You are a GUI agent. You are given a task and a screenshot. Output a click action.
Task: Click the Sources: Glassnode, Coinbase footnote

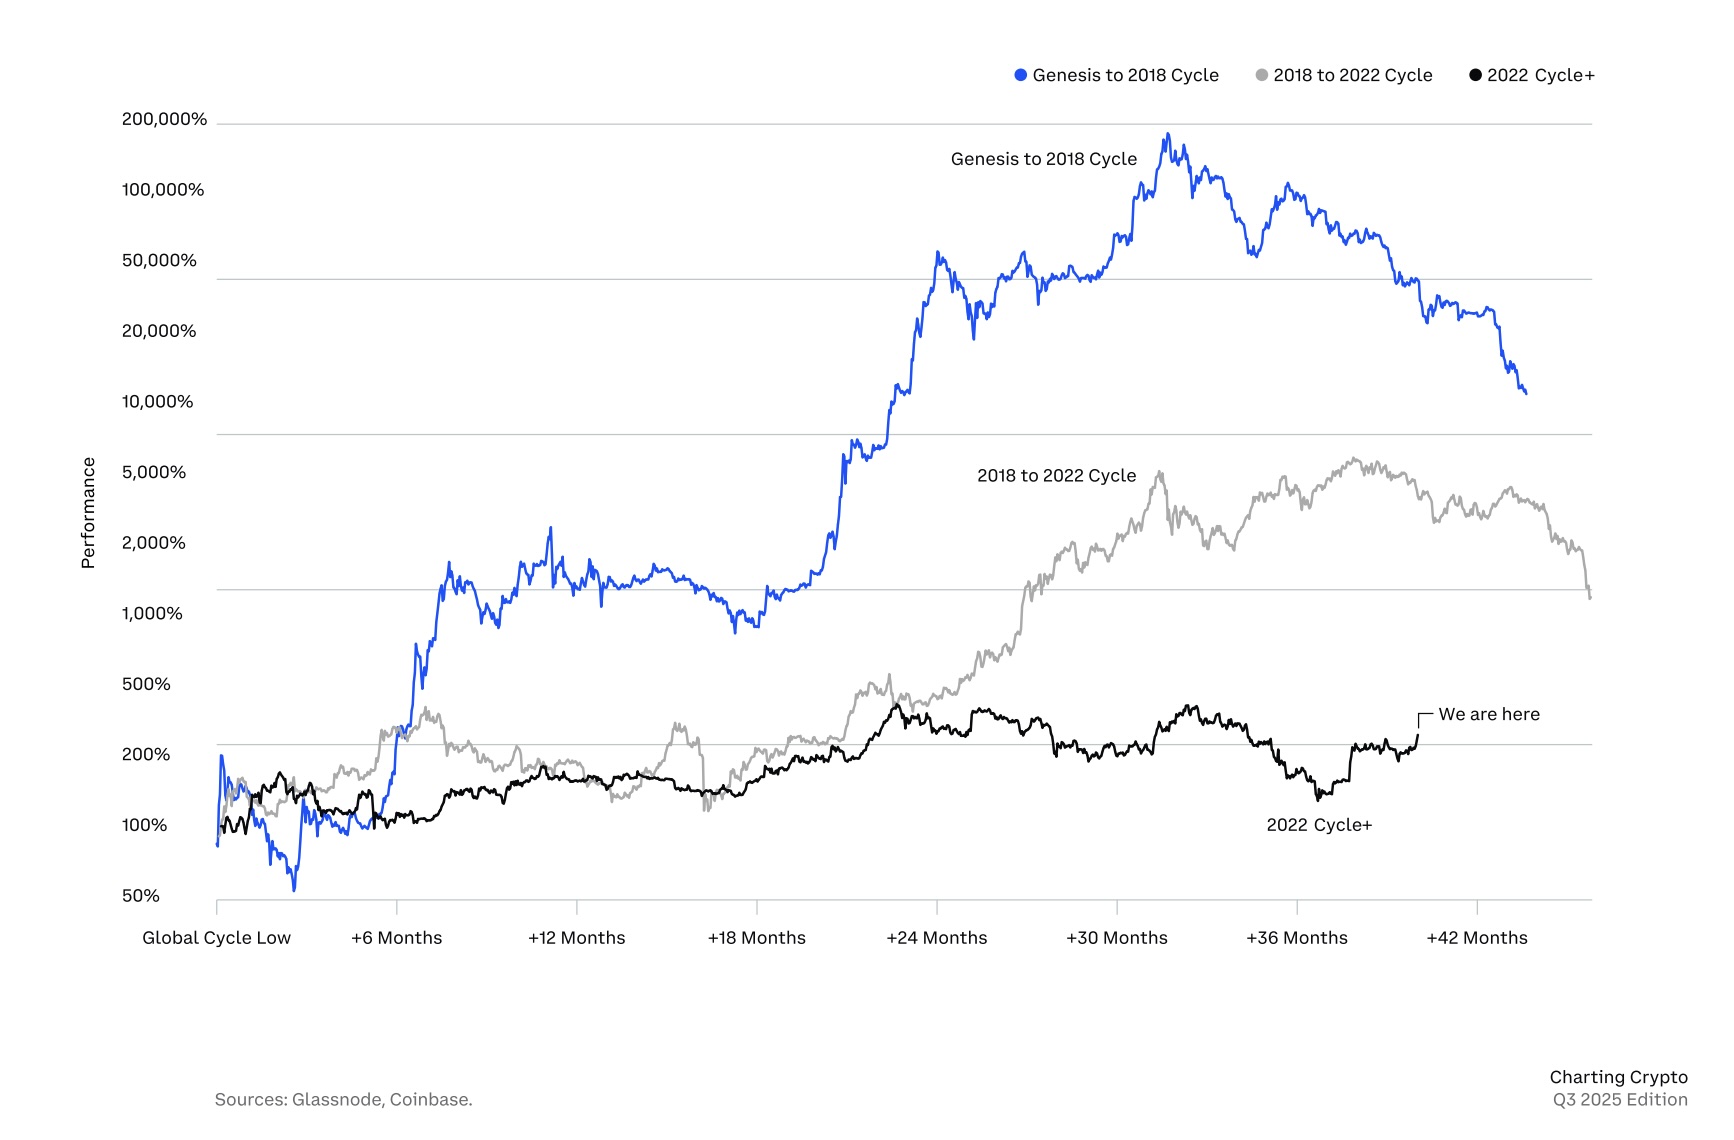[x=343, y=1100]
